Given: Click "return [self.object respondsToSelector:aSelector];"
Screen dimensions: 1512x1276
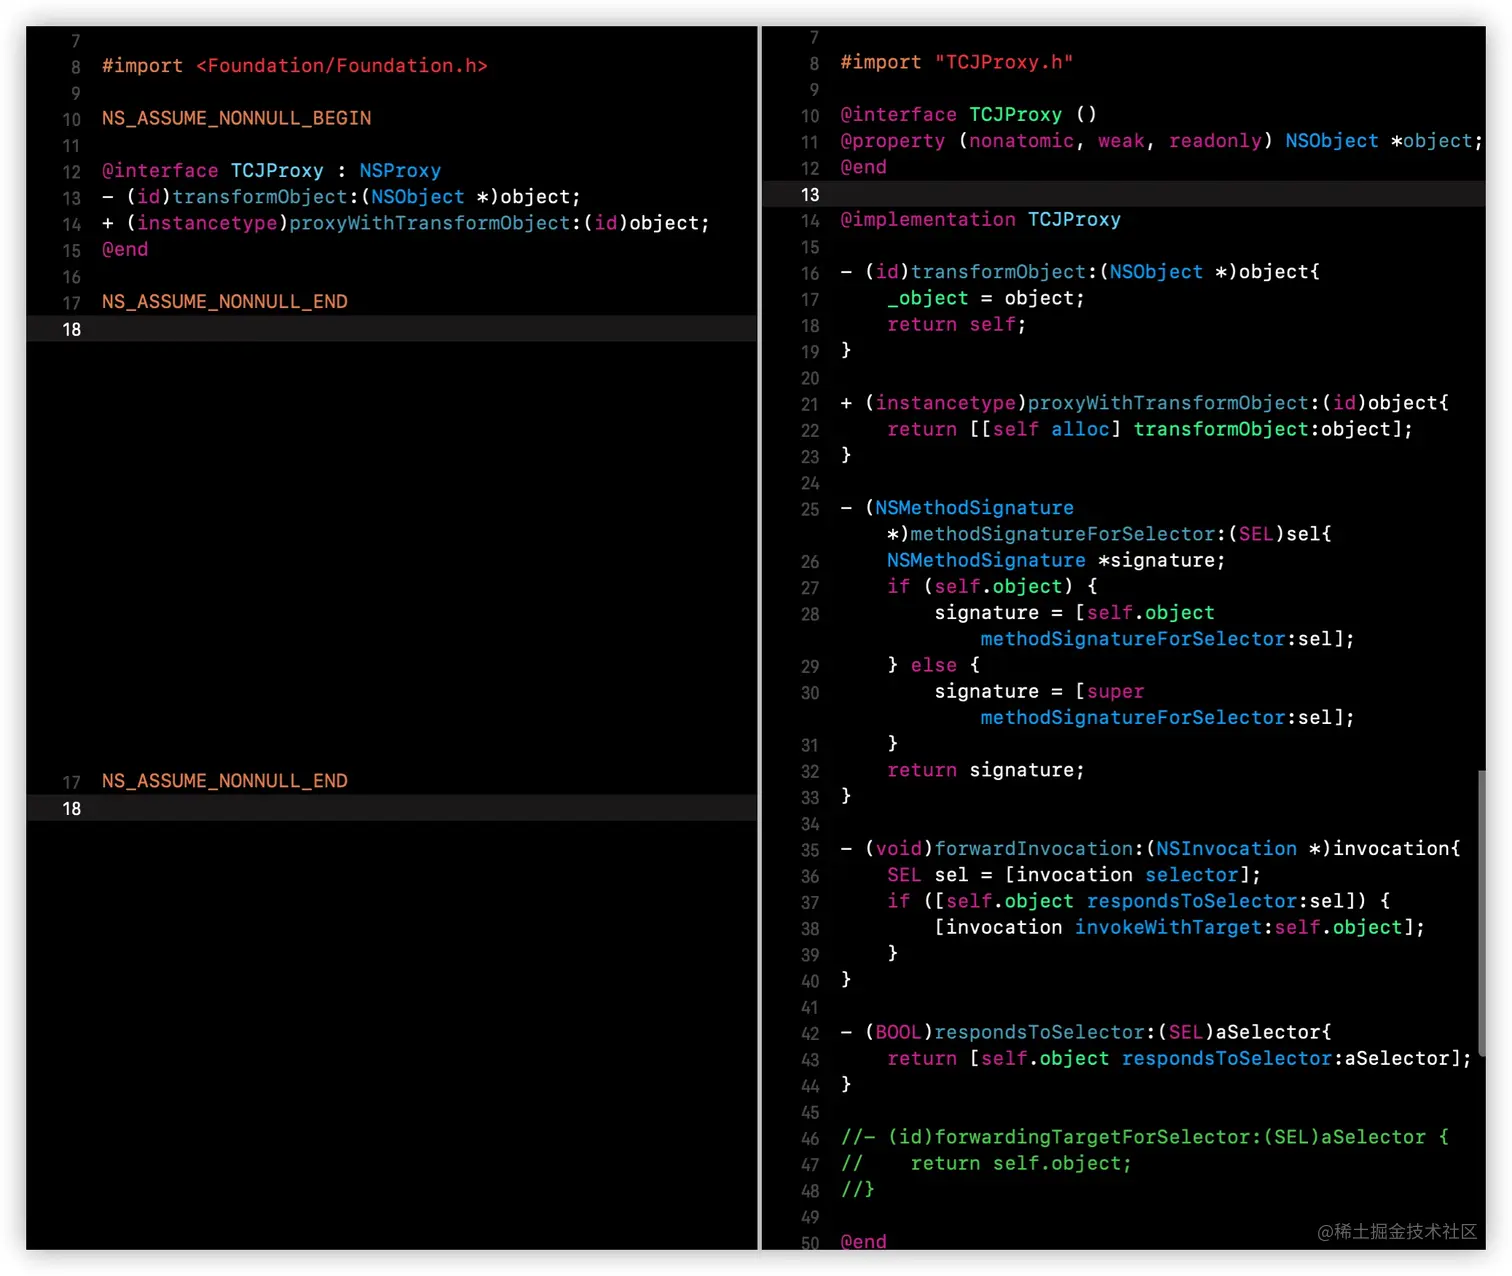Looking at the screenshot, I should (1180, 1058).
